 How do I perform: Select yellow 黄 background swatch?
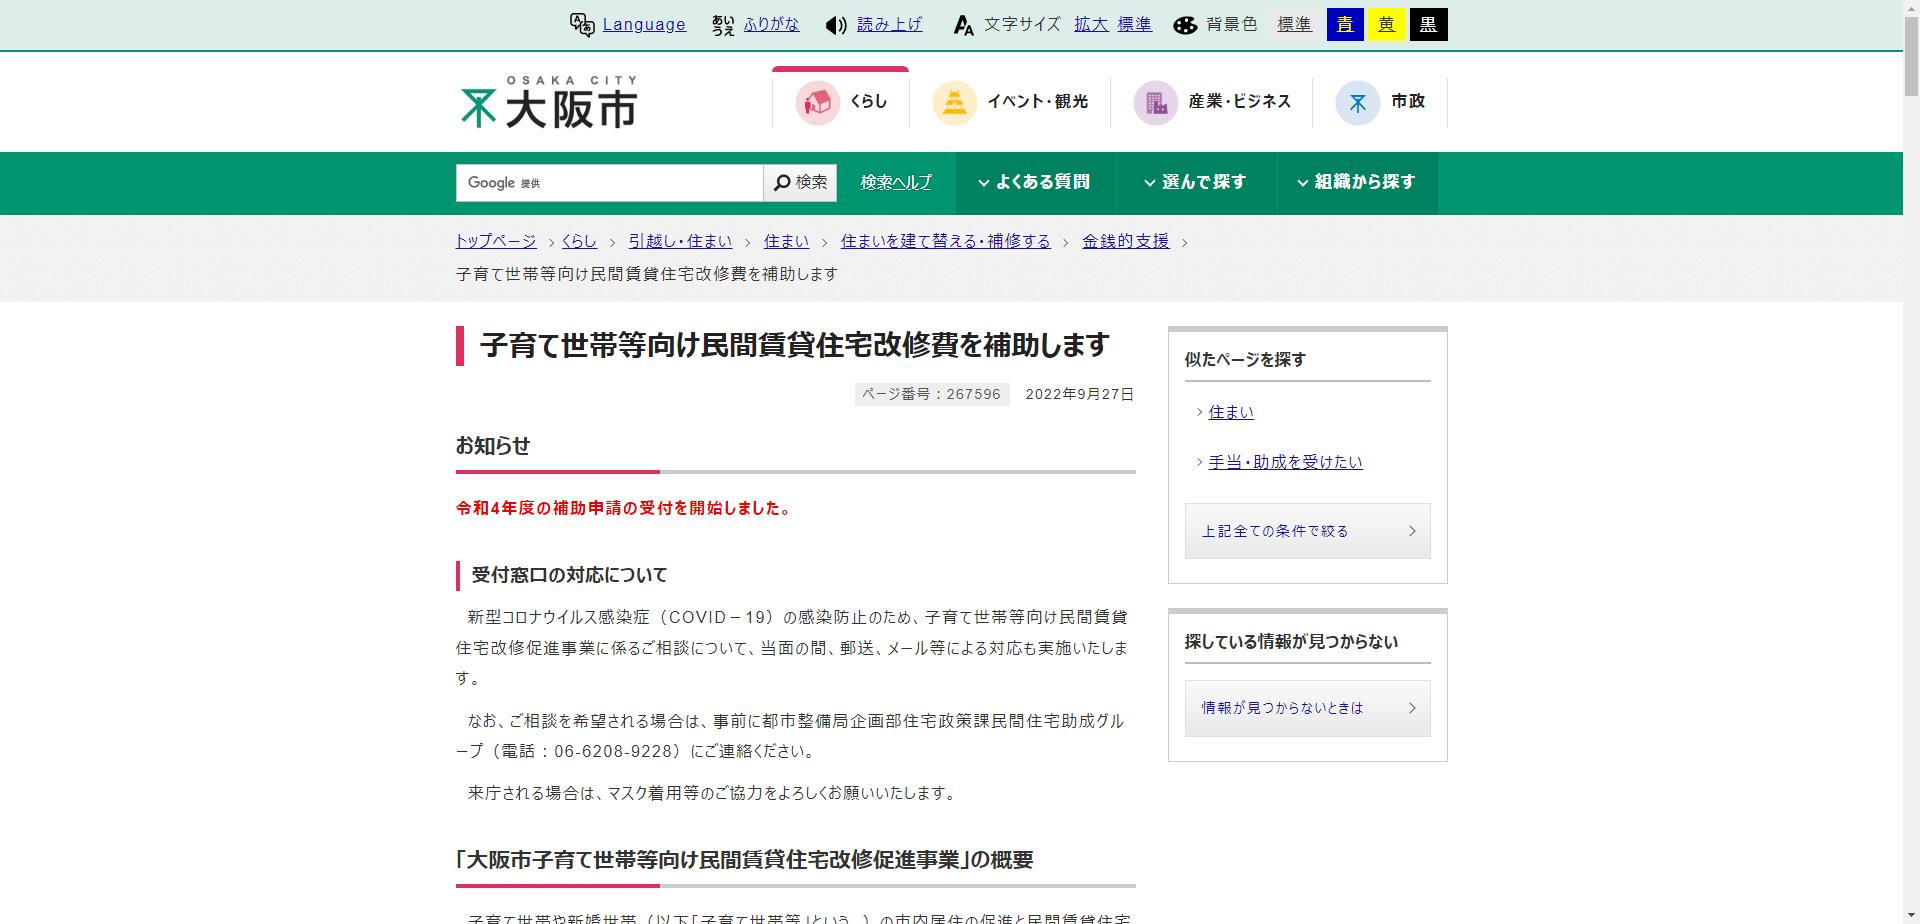click(1386, 25)
